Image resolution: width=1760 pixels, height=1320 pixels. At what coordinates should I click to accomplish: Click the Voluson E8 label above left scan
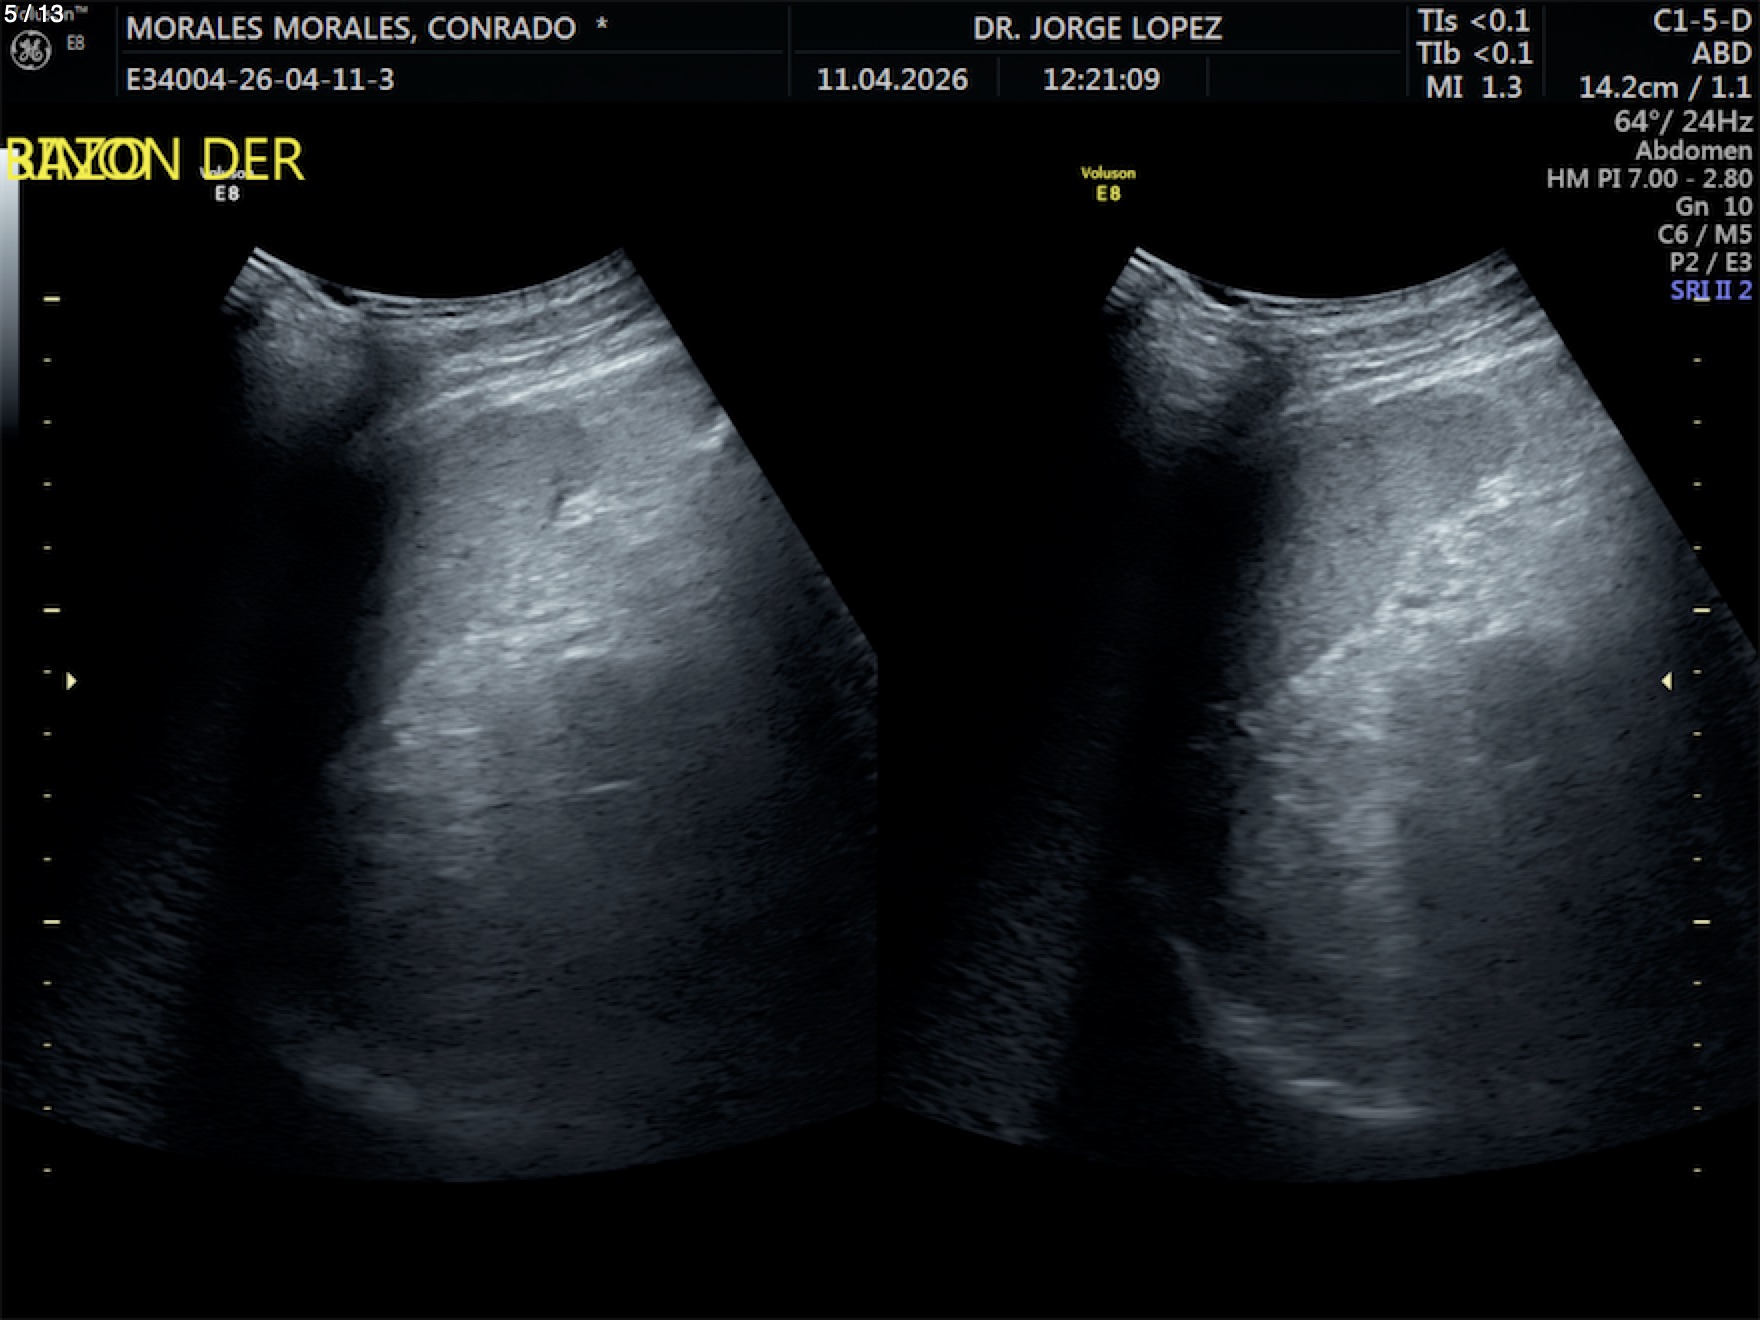(227, 185)
